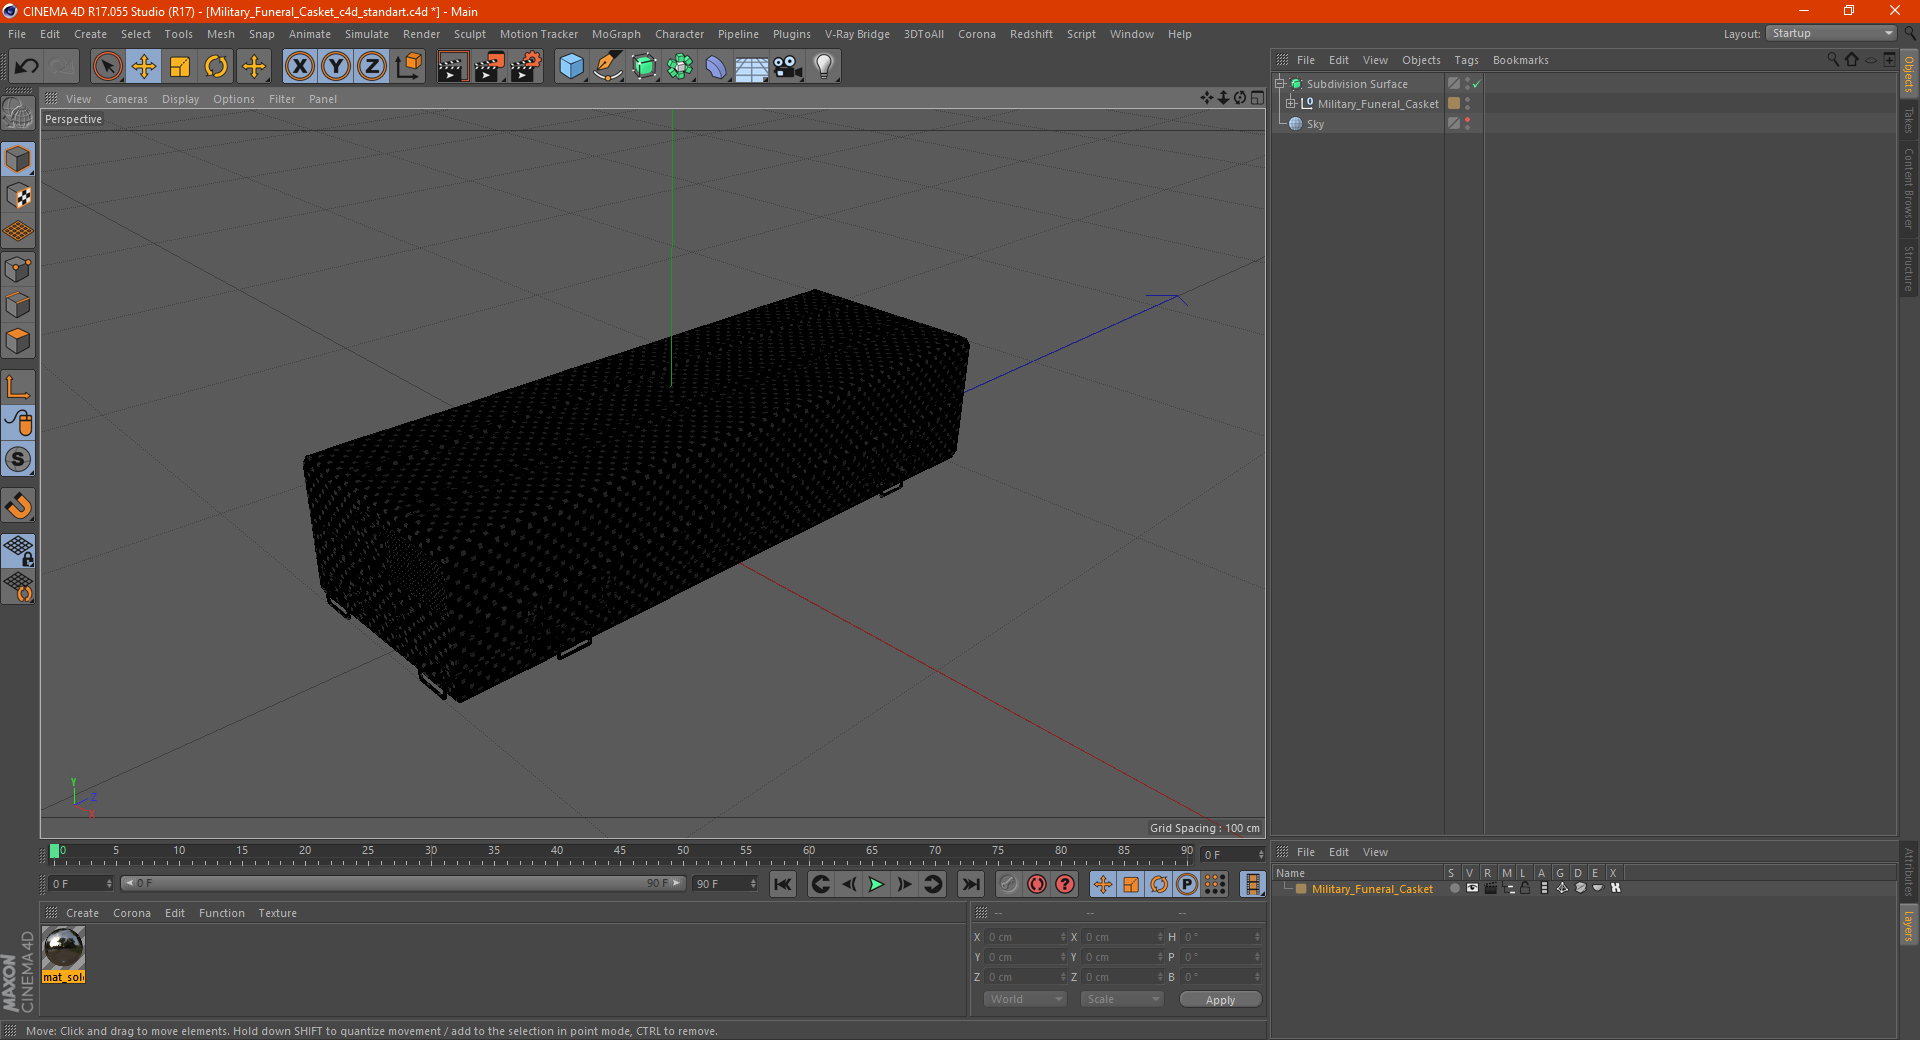Enable the Snap magnet tool
This screenshot has width=1920, height=1040.
point(18,506)
